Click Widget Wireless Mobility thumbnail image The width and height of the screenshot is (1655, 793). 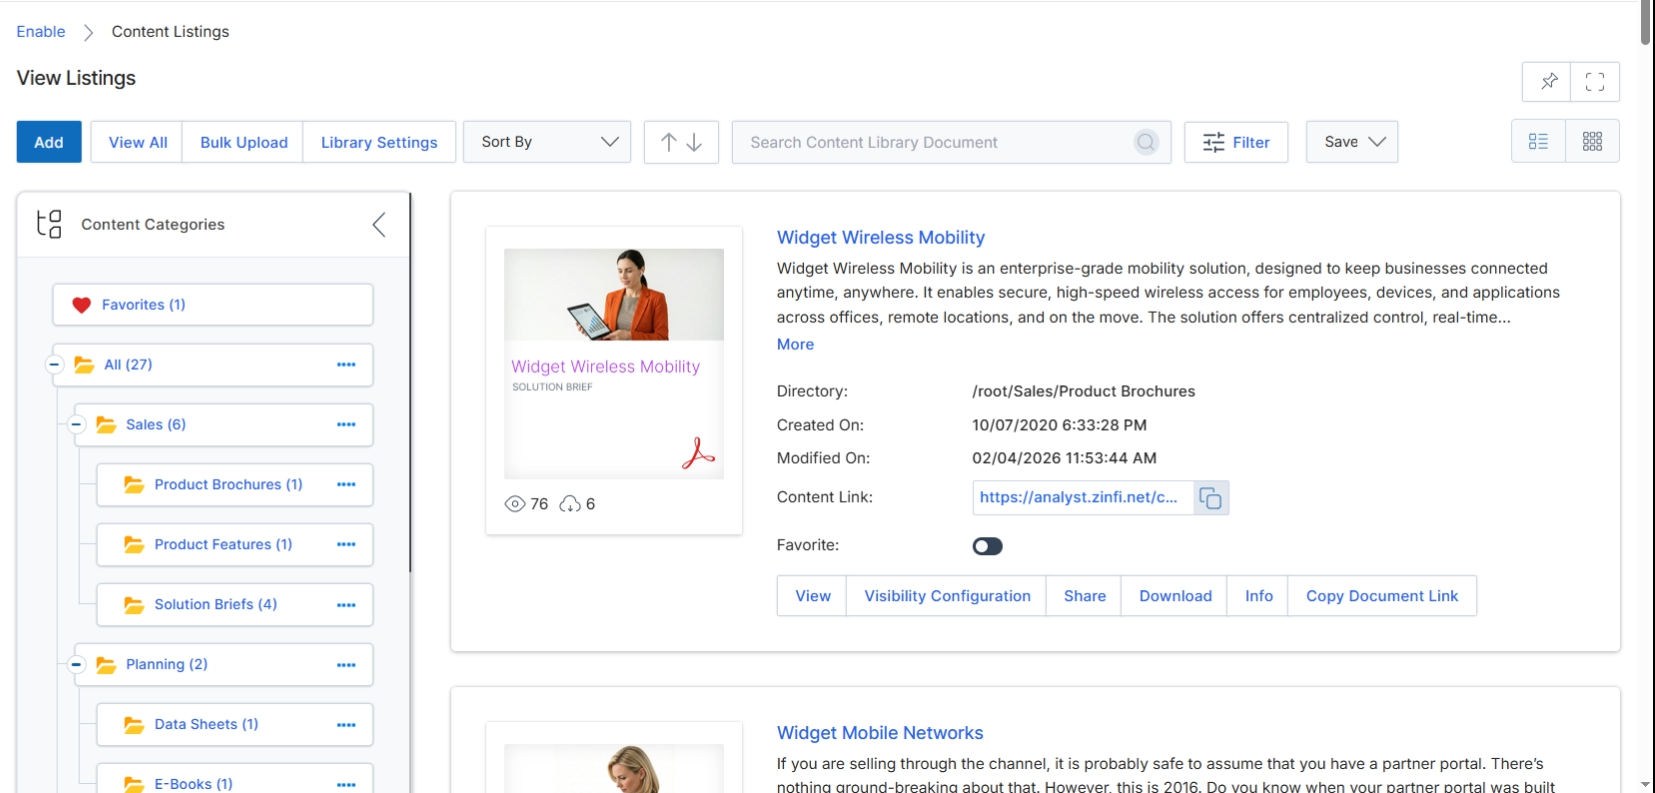tap(614, 364)
